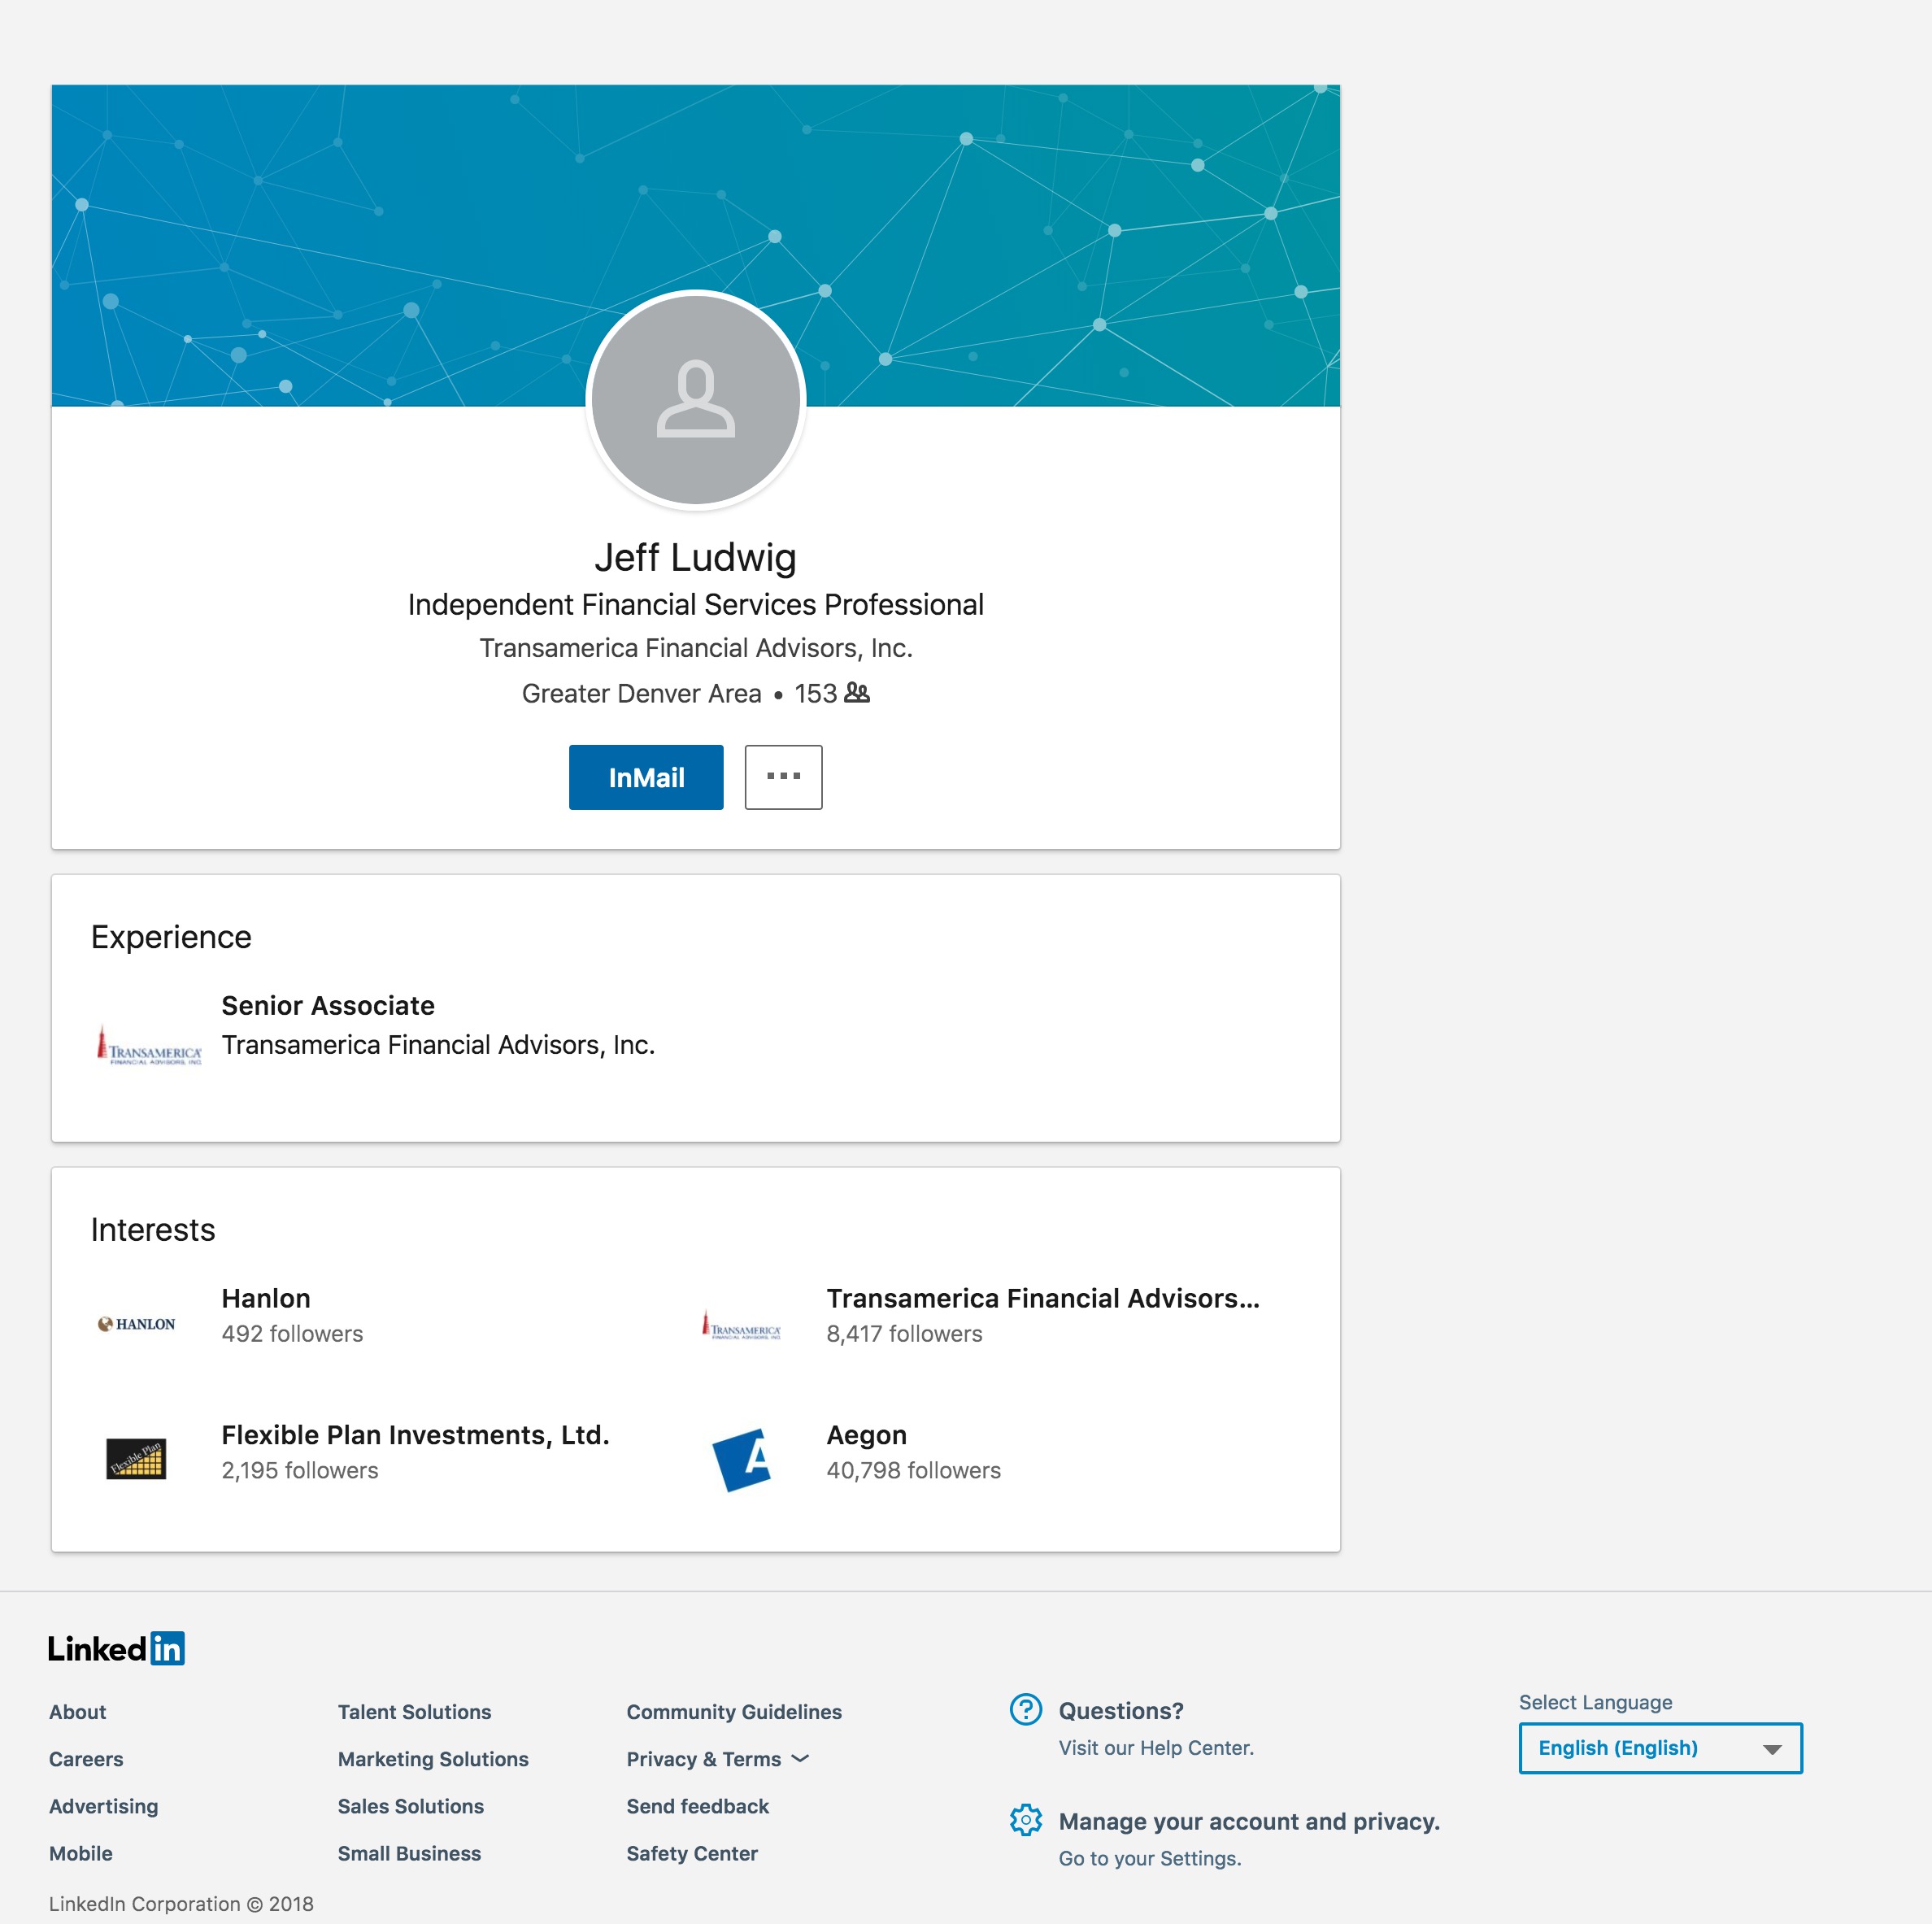
Task: Click the Hanlon company logo
Action: [137, 1324]
